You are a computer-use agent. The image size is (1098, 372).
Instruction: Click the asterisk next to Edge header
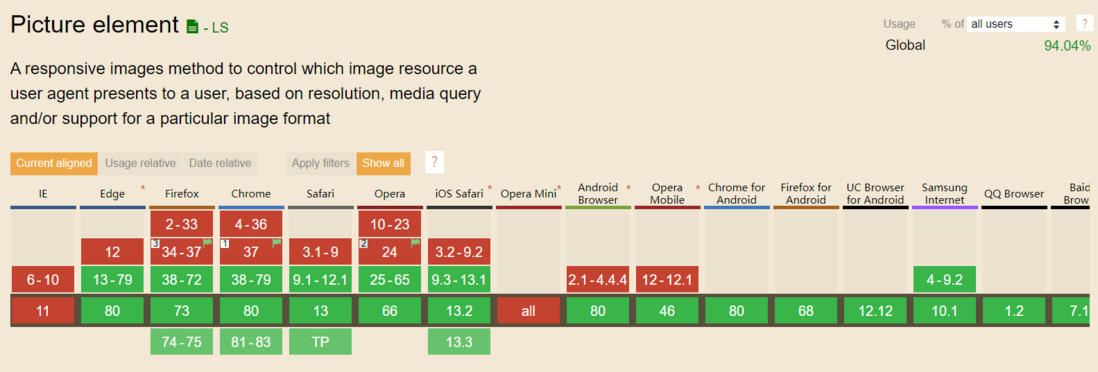(x=143, y=188)
